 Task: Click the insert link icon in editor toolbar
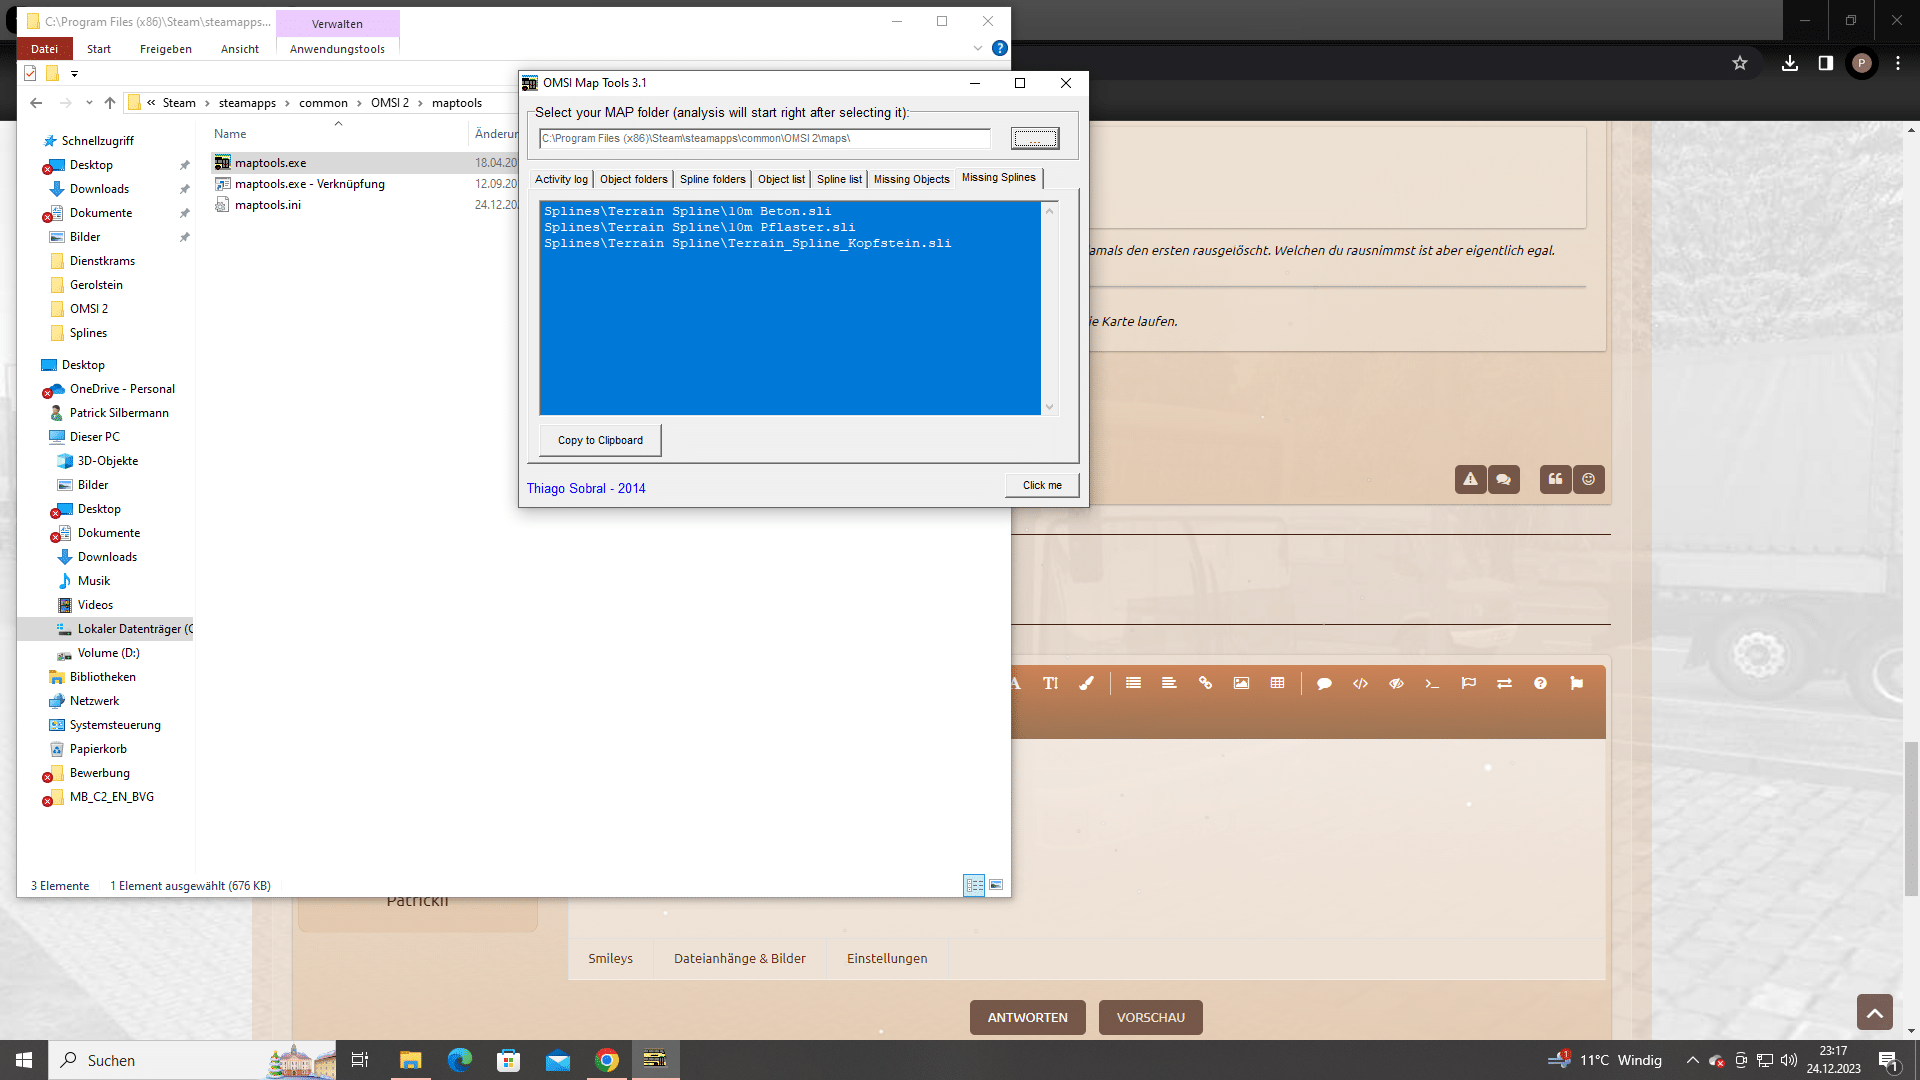pyautogui.click(x=1205, y=683)
